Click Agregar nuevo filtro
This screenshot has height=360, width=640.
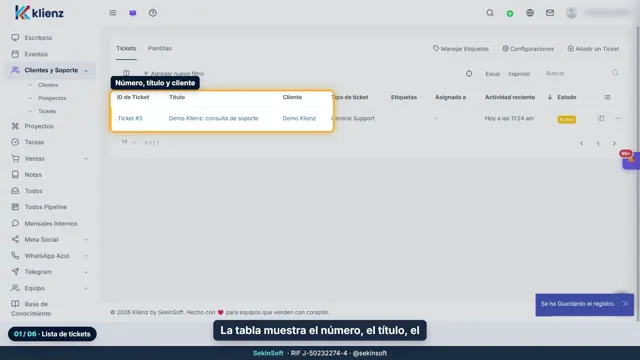coord(173,73)
